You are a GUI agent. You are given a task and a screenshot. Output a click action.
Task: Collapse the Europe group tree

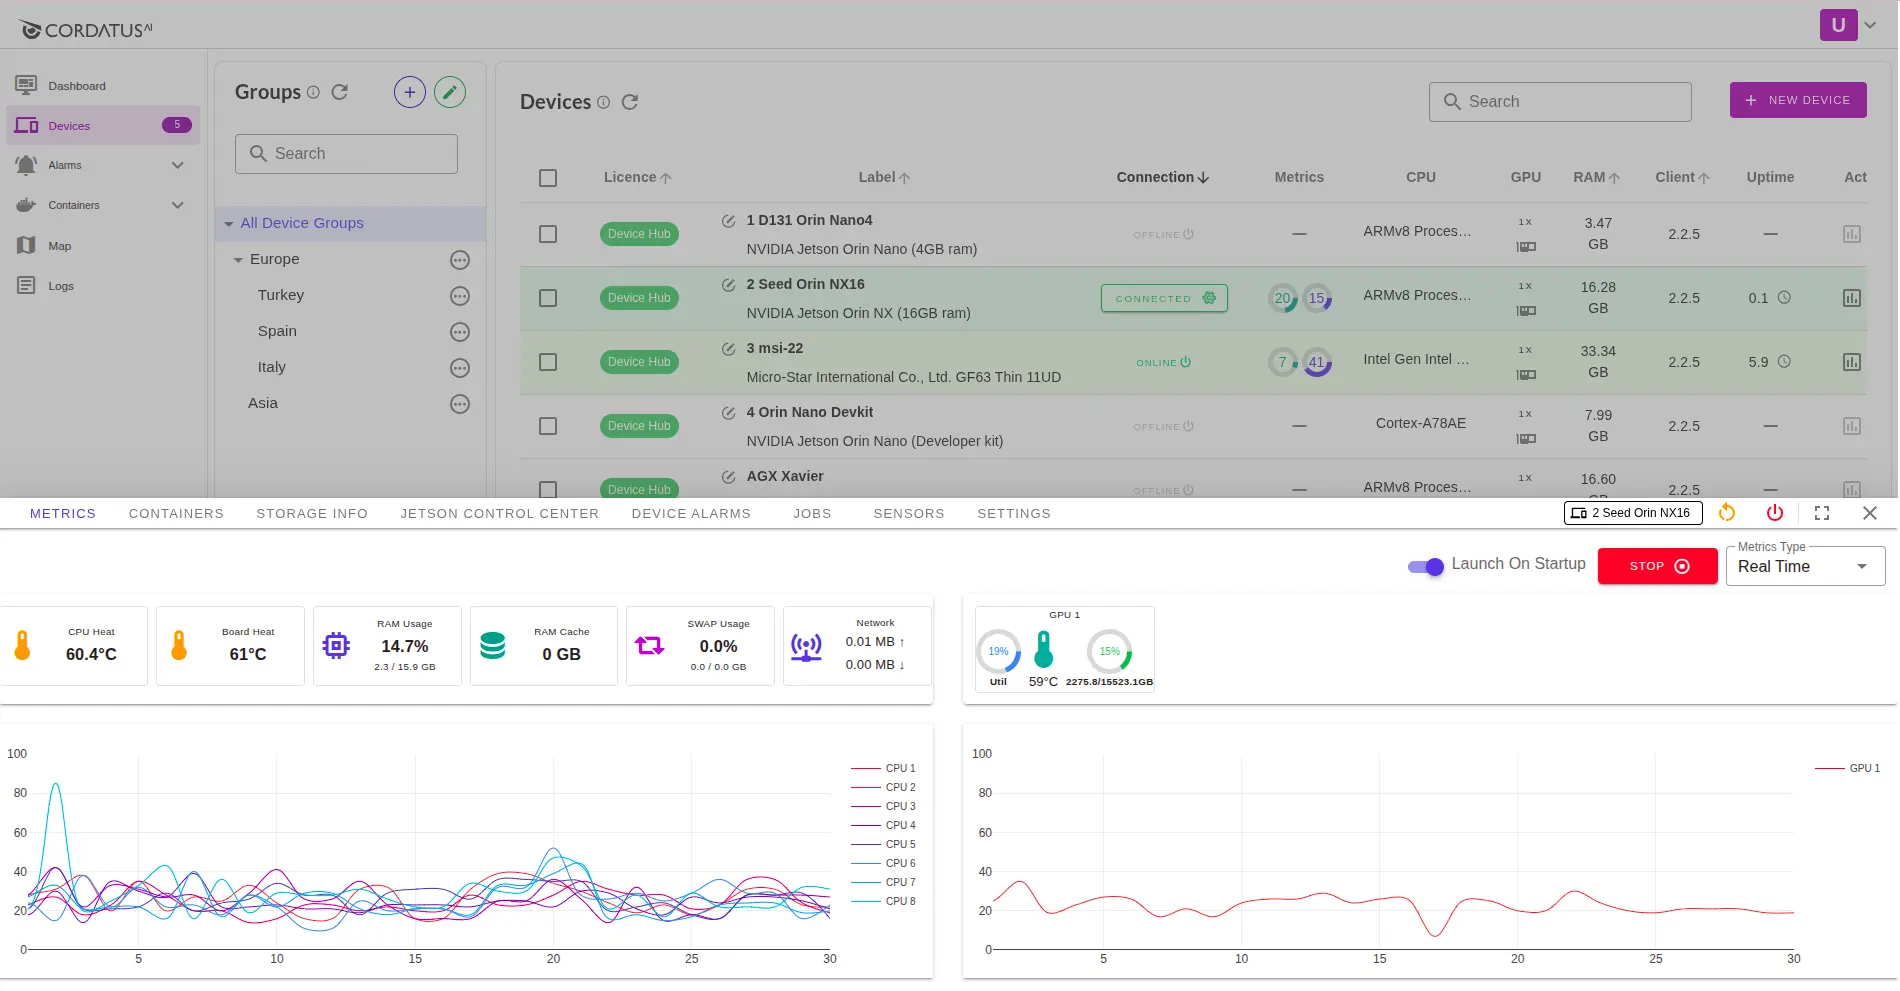pyautogui.click(x=238, y=260)
